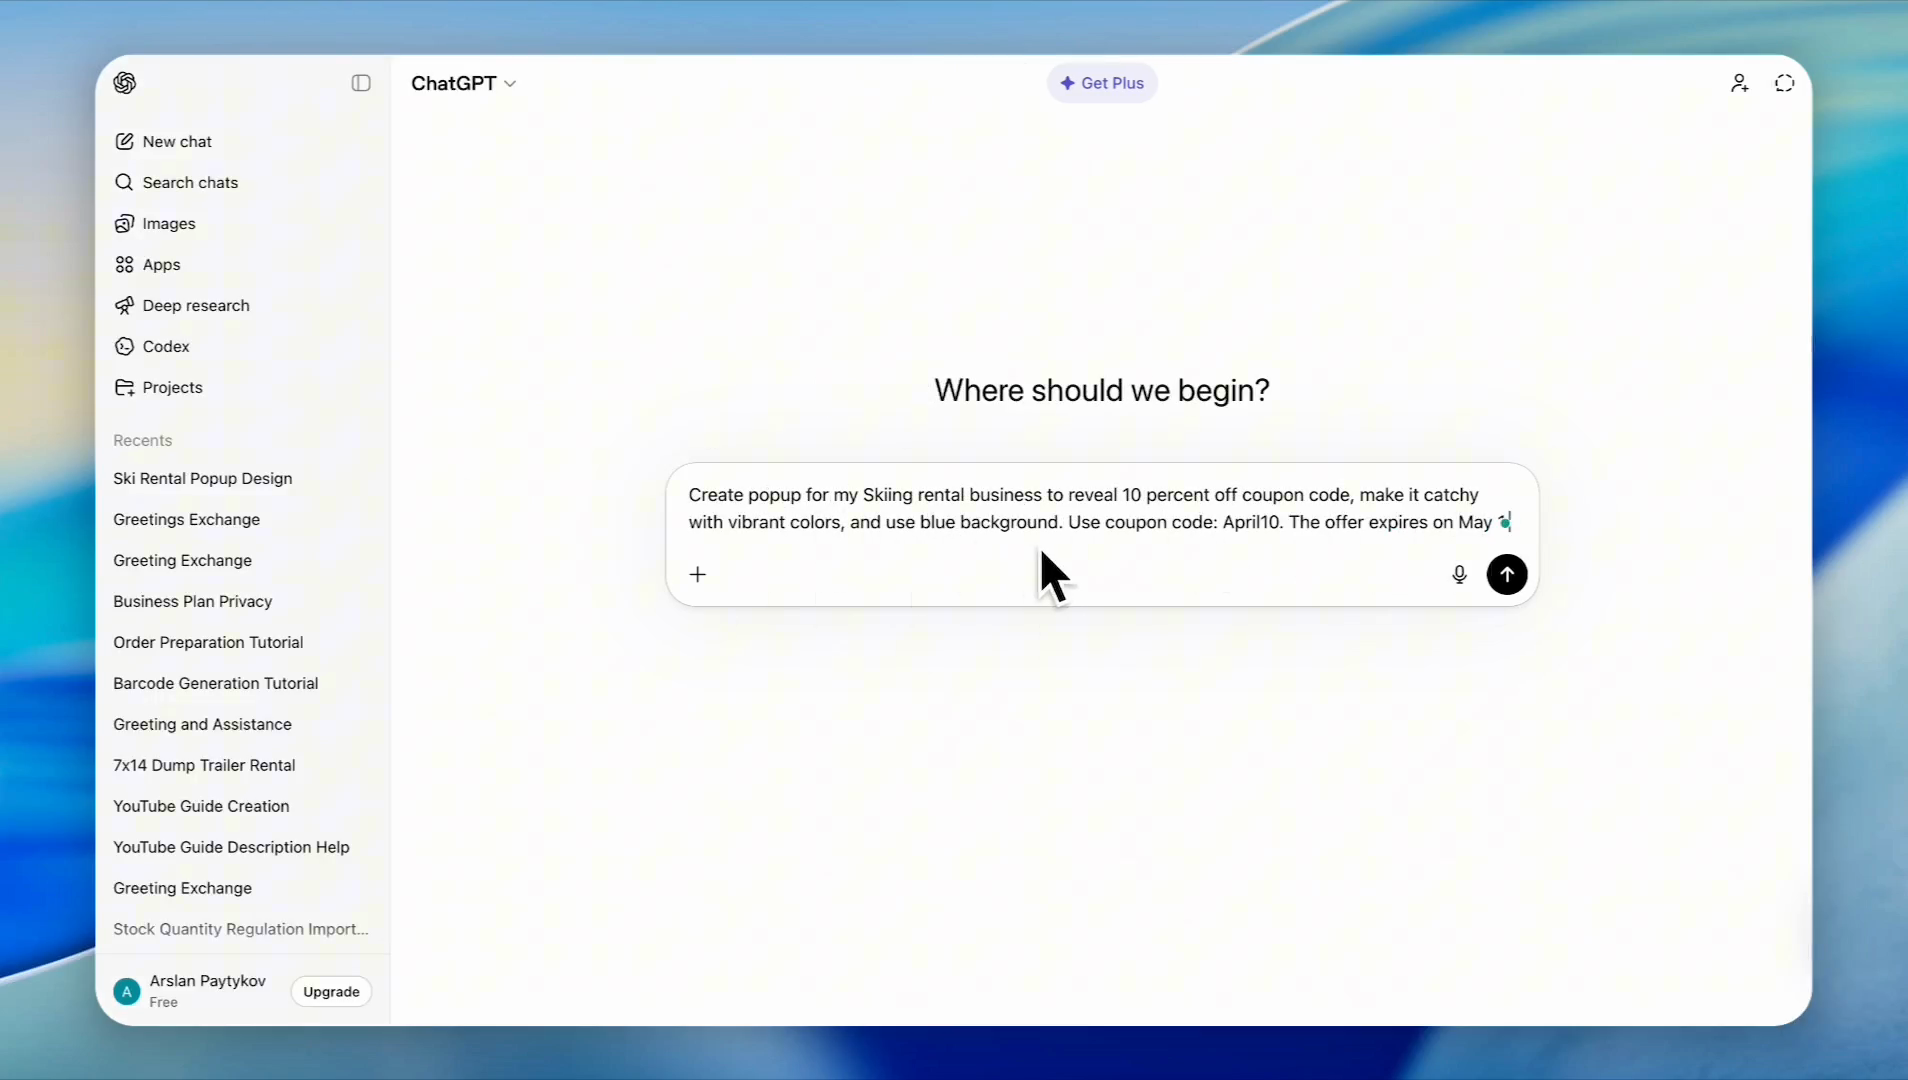The width and height of the screenshot is (1908, 1080).
Task: Click the ChatGPT logo icon
Action: coord(125,83)
